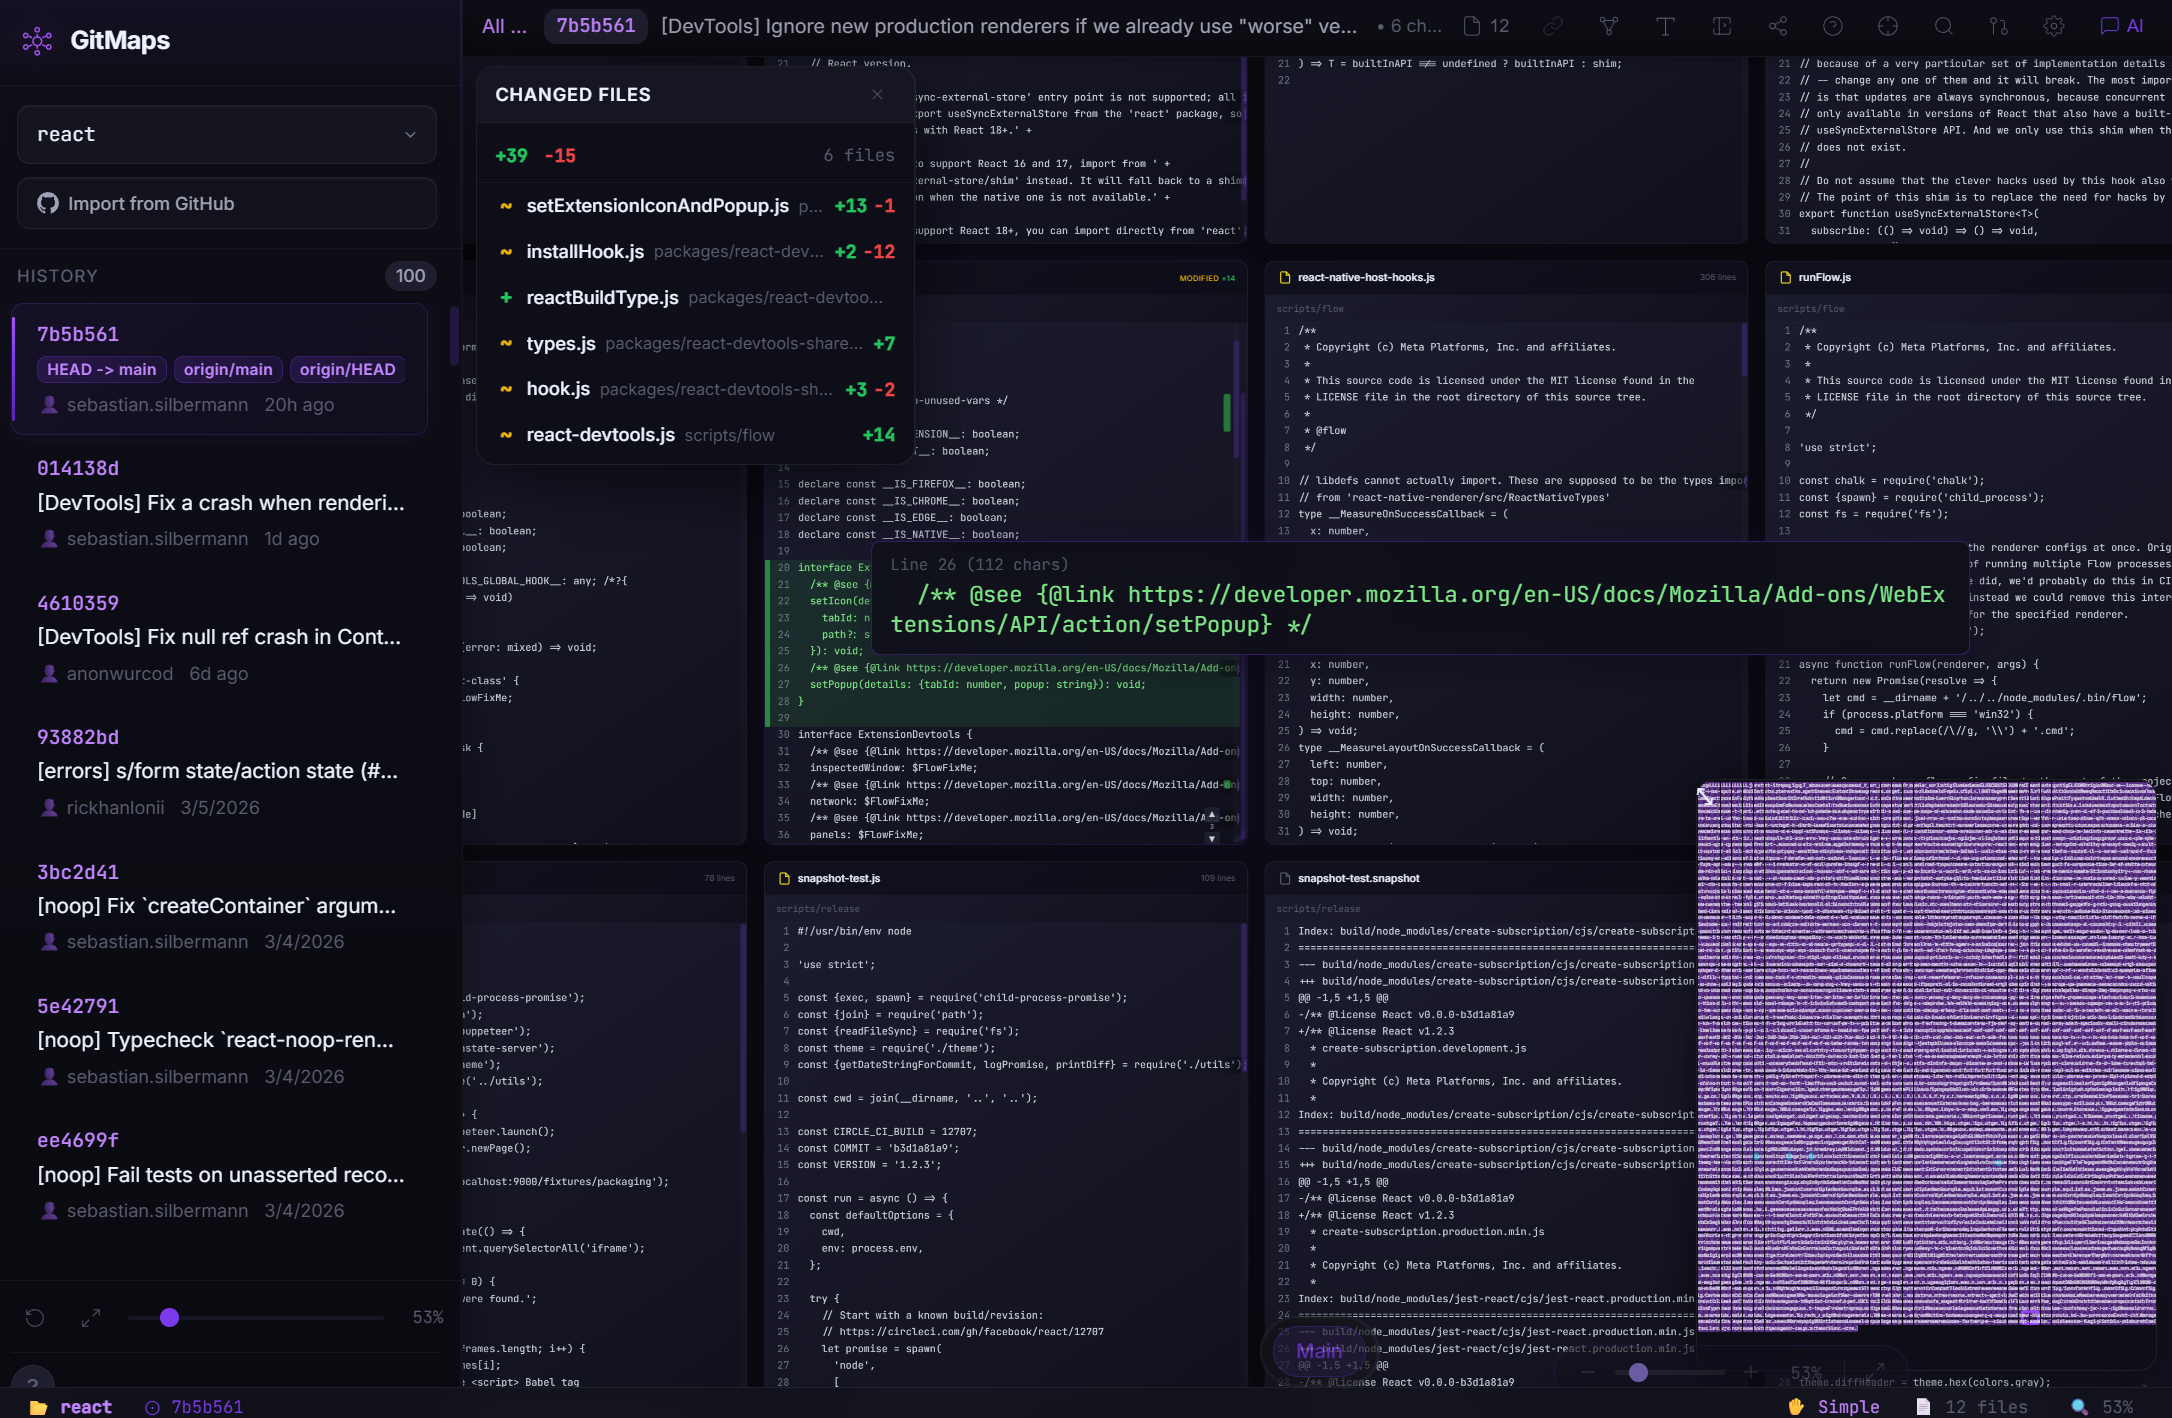
Task: Open the GitMaps settings gear
Action: pyautogui.click(x=2053, y=26)
